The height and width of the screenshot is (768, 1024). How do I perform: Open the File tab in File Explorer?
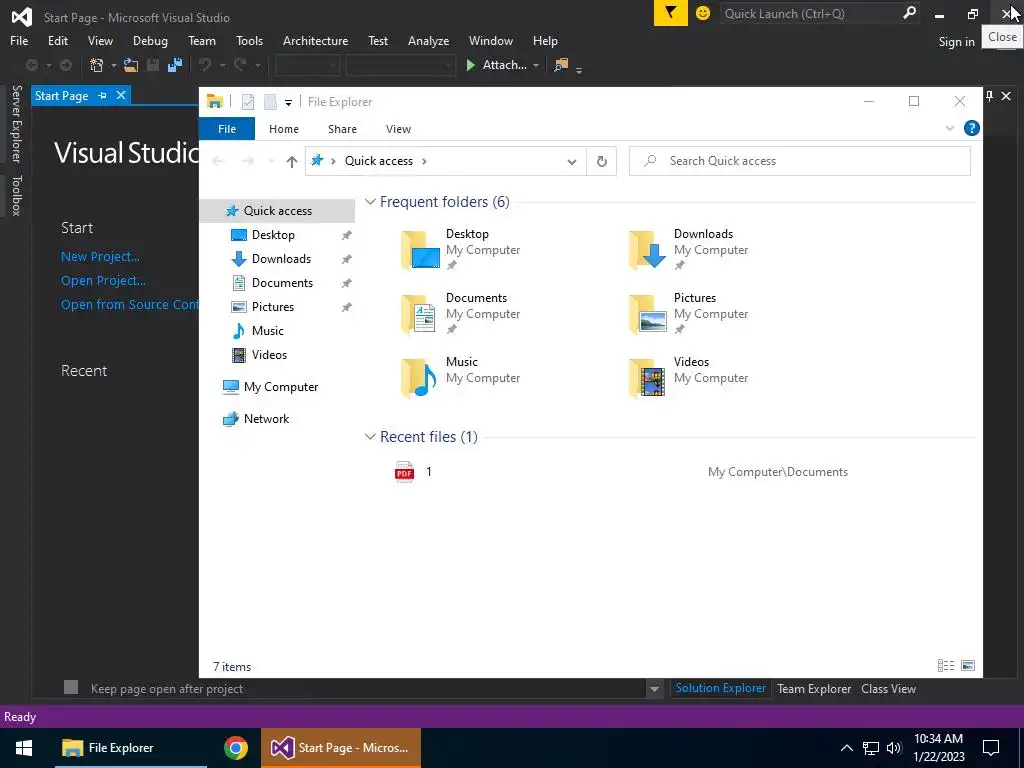coord(227,129)
